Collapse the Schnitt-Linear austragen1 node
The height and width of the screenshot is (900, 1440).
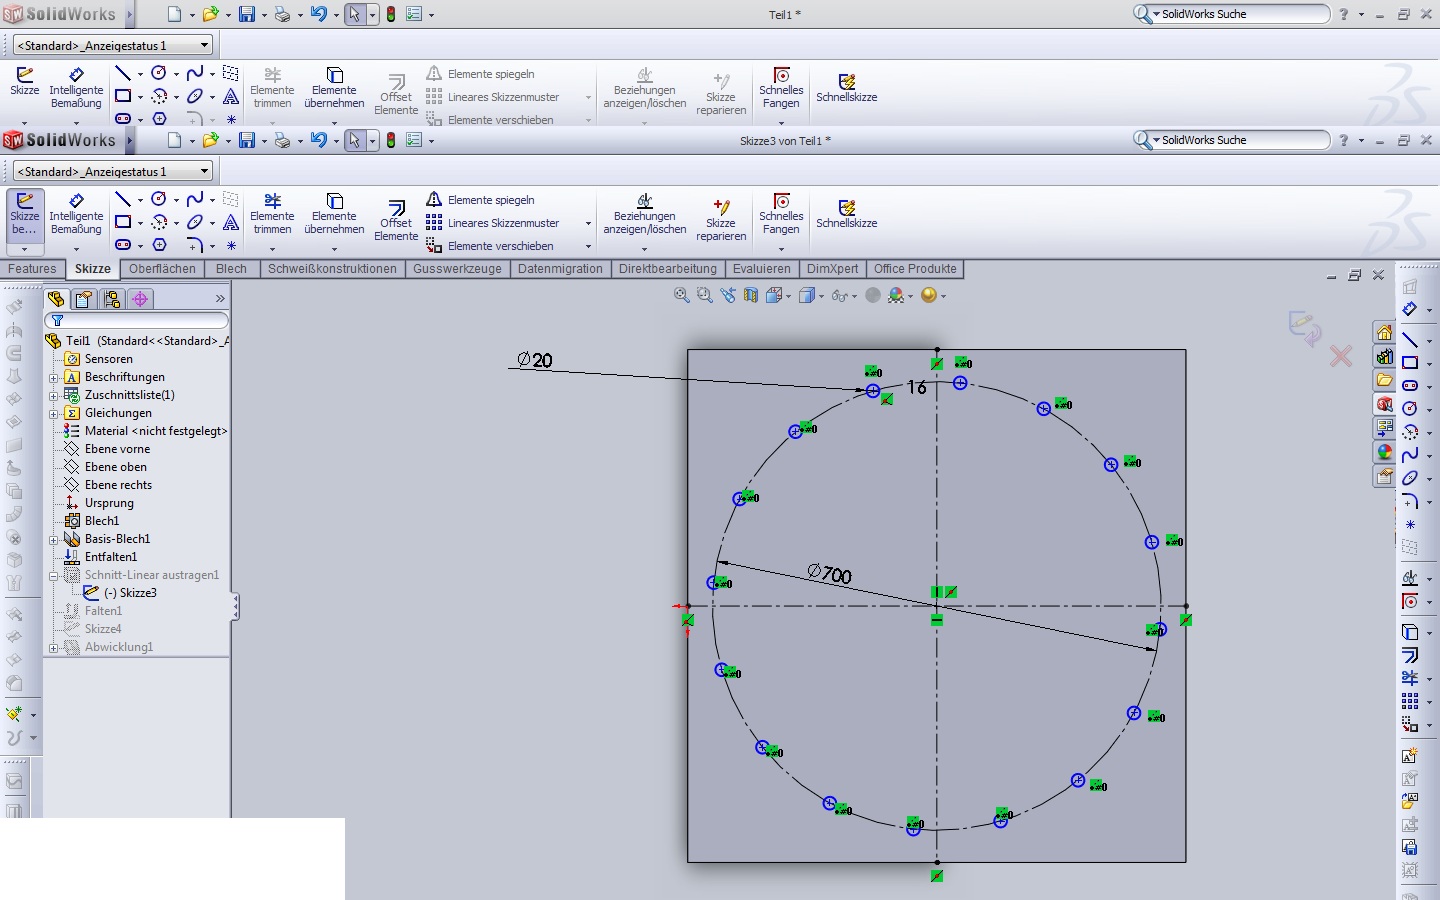coord(54,576)
